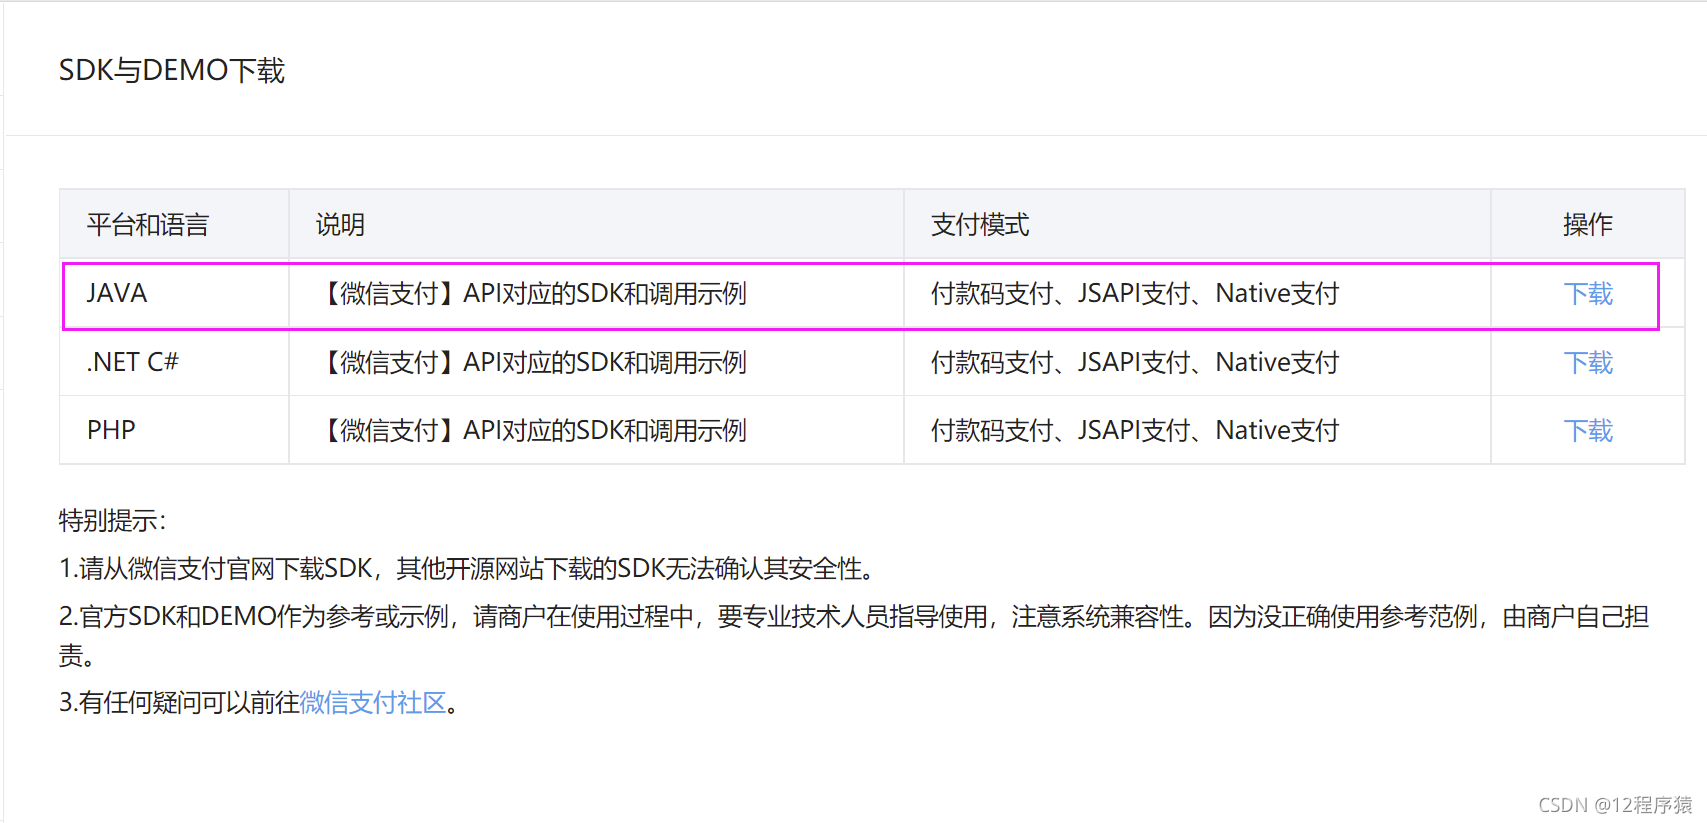Download the .NET C# SDK via 下载 link
This screenshot has height=823, width=1707.
[1588, 362]
